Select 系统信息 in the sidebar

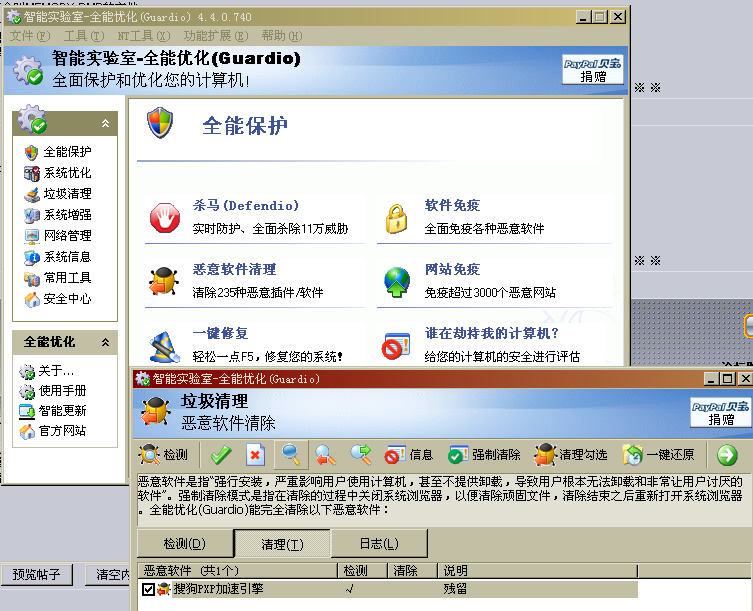[67, 257]
